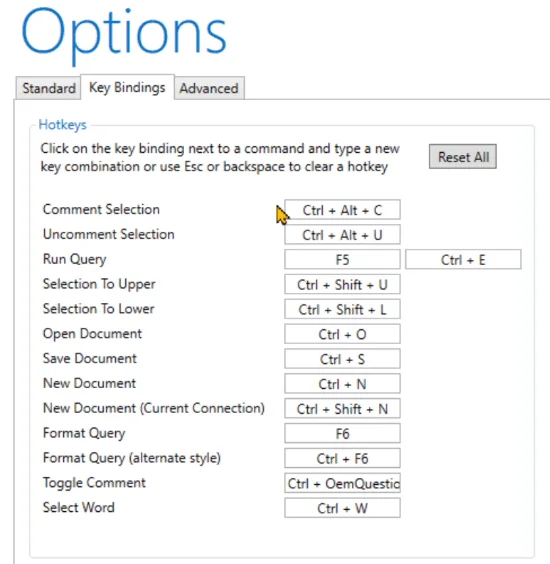Edit the Selection To Upper hotkey field
Viewport: 550px width, 564px height.
(x=342, y=284)
